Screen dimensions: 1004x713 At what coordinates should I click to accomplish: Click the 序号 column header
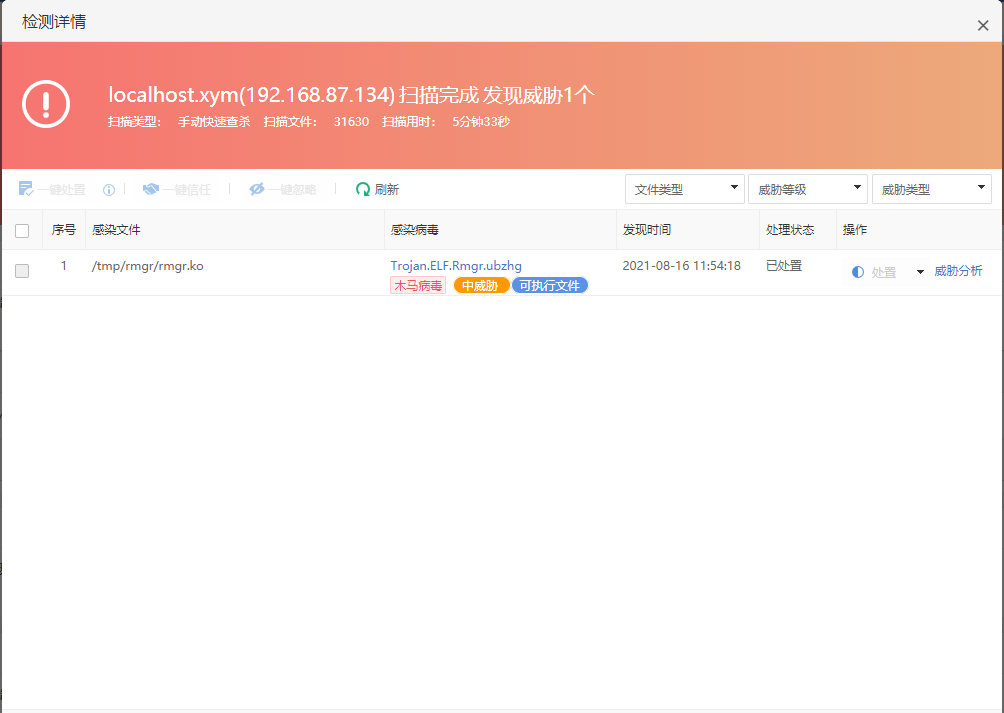coord(63,230)
